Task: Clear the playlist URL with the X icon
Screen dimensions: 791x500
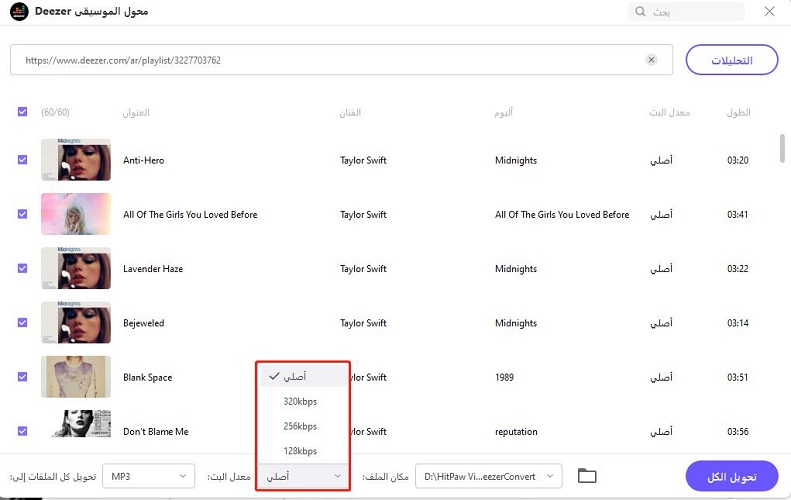Action: coord(651,60)
